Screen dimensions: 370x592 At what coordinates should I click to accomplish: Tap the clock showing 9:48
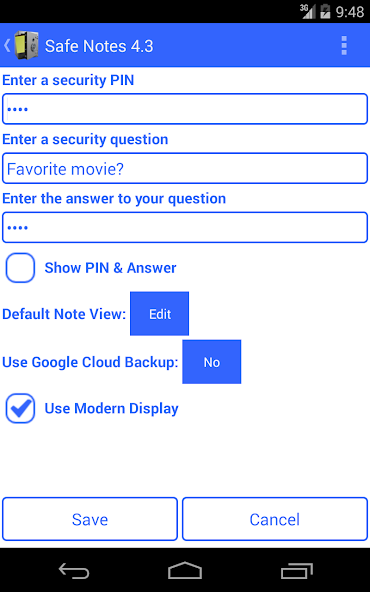(x=350, y=12)
